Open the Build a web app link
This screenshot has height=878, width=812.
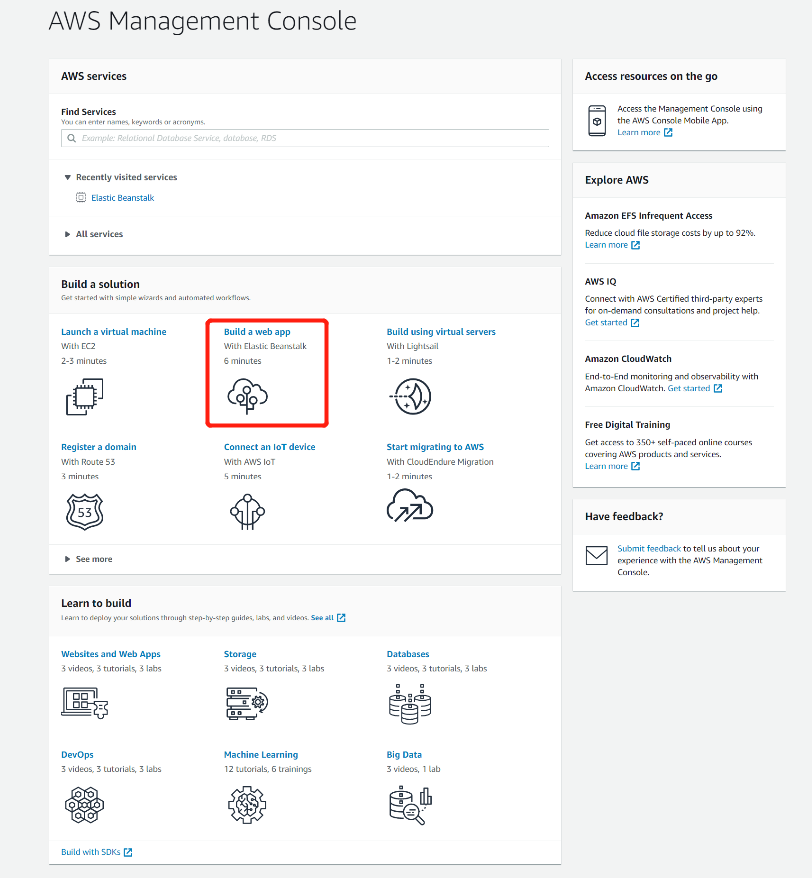[257, 331]
